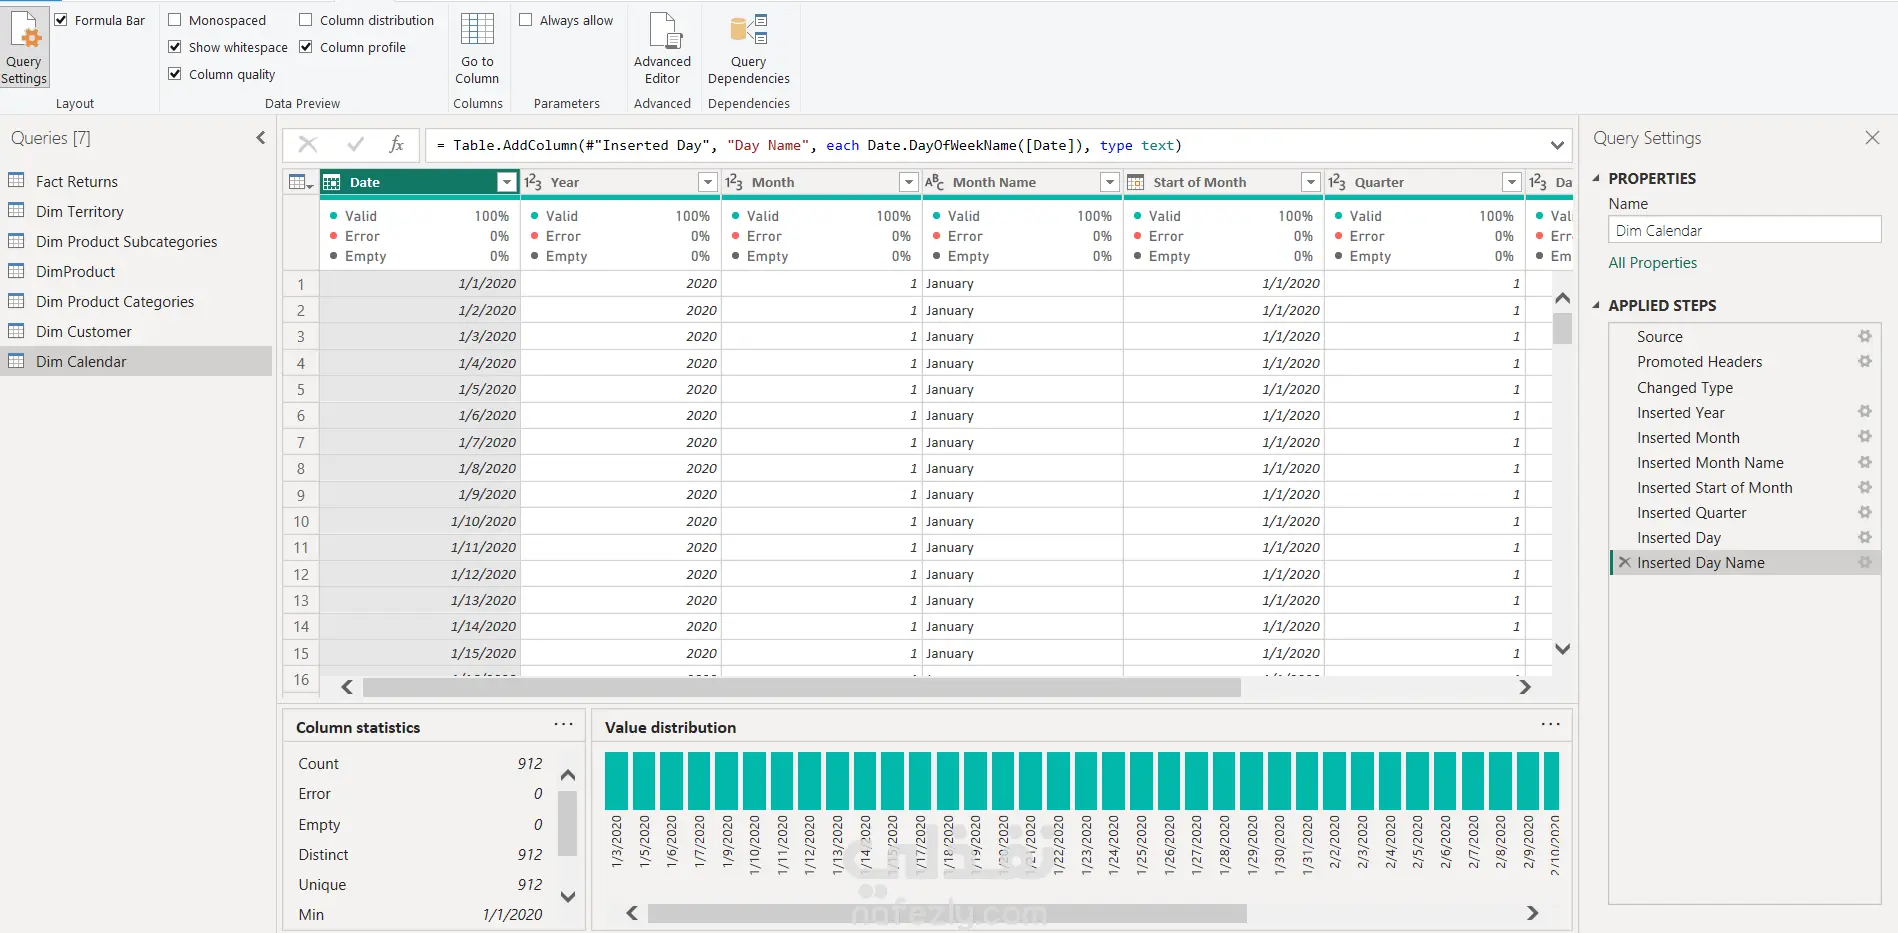Open the Date column filter dropdown
Image resolution: width=1898 pixels, height=933 pixels.
[507, 182]
